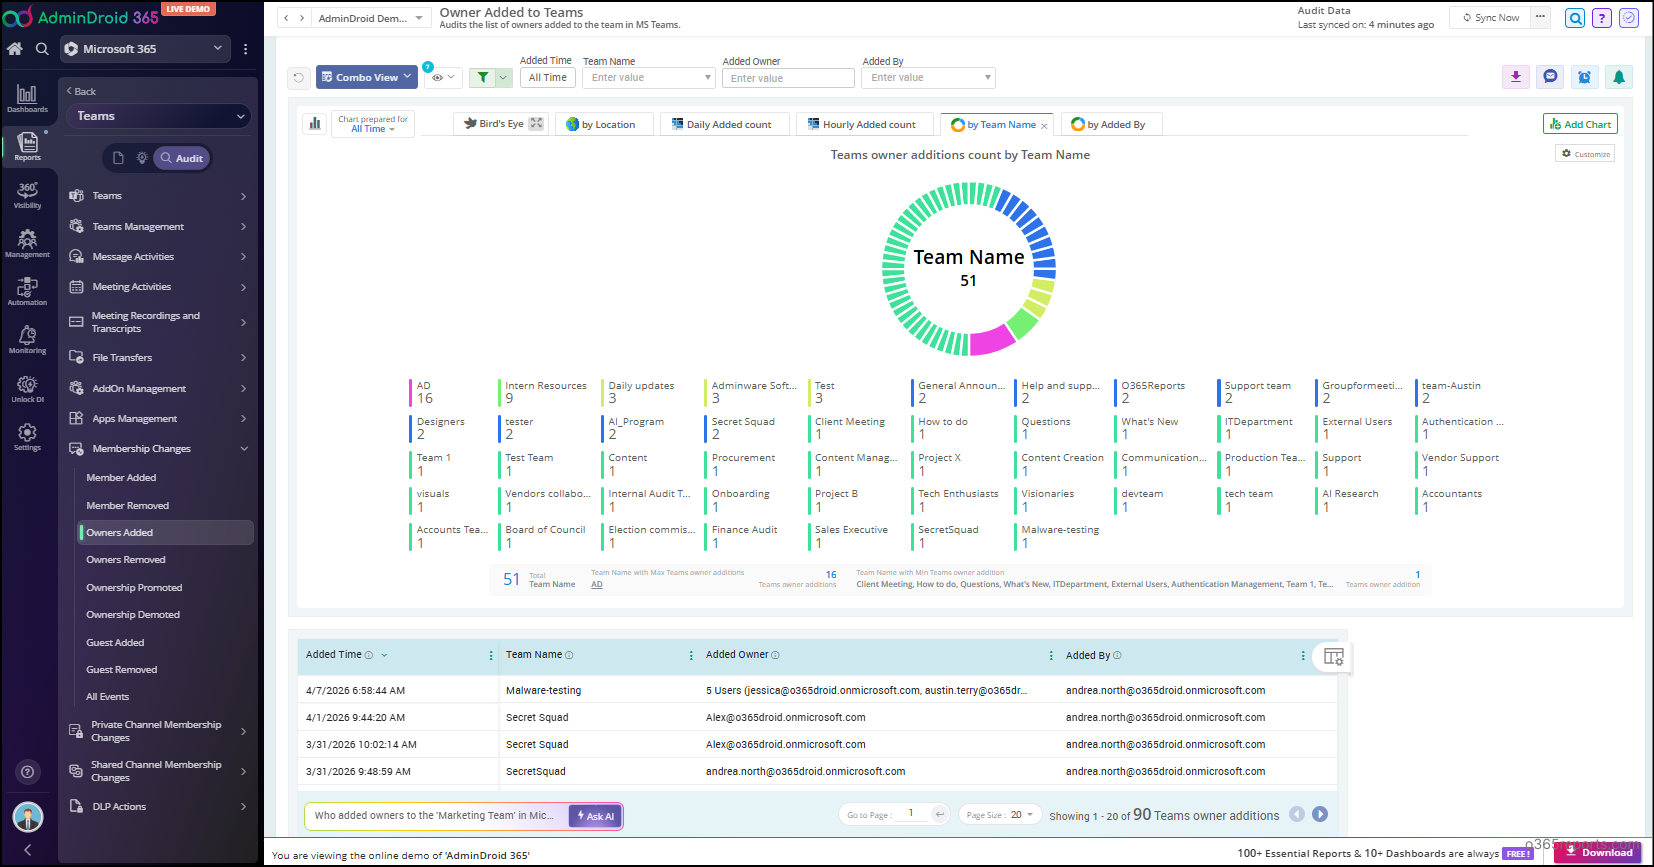
Task: Select the Audit mode toggle
Action: pyautogui.click(x=182, y=158)
